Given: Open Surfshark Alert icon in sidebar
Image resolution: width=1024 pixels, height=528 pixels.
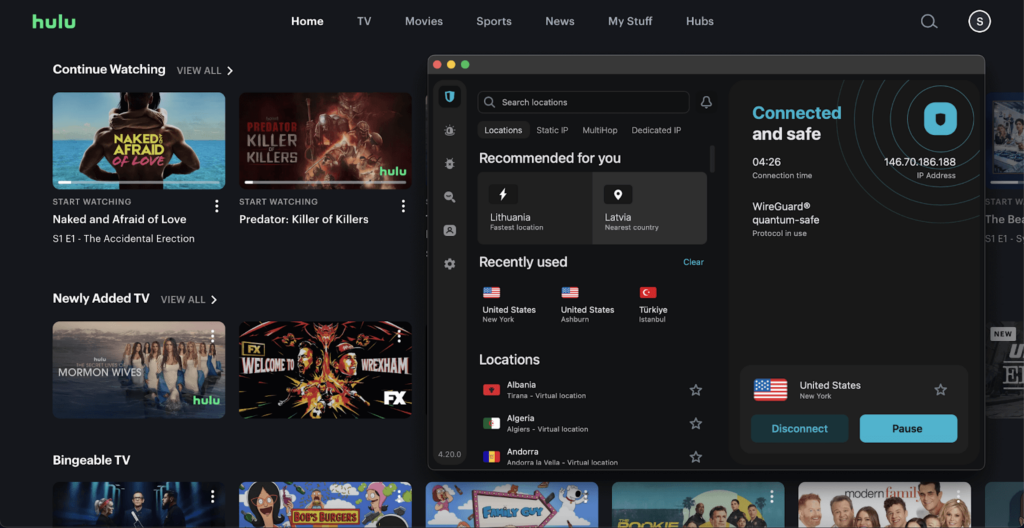Looking at the screenshot, I should [449, 131].
